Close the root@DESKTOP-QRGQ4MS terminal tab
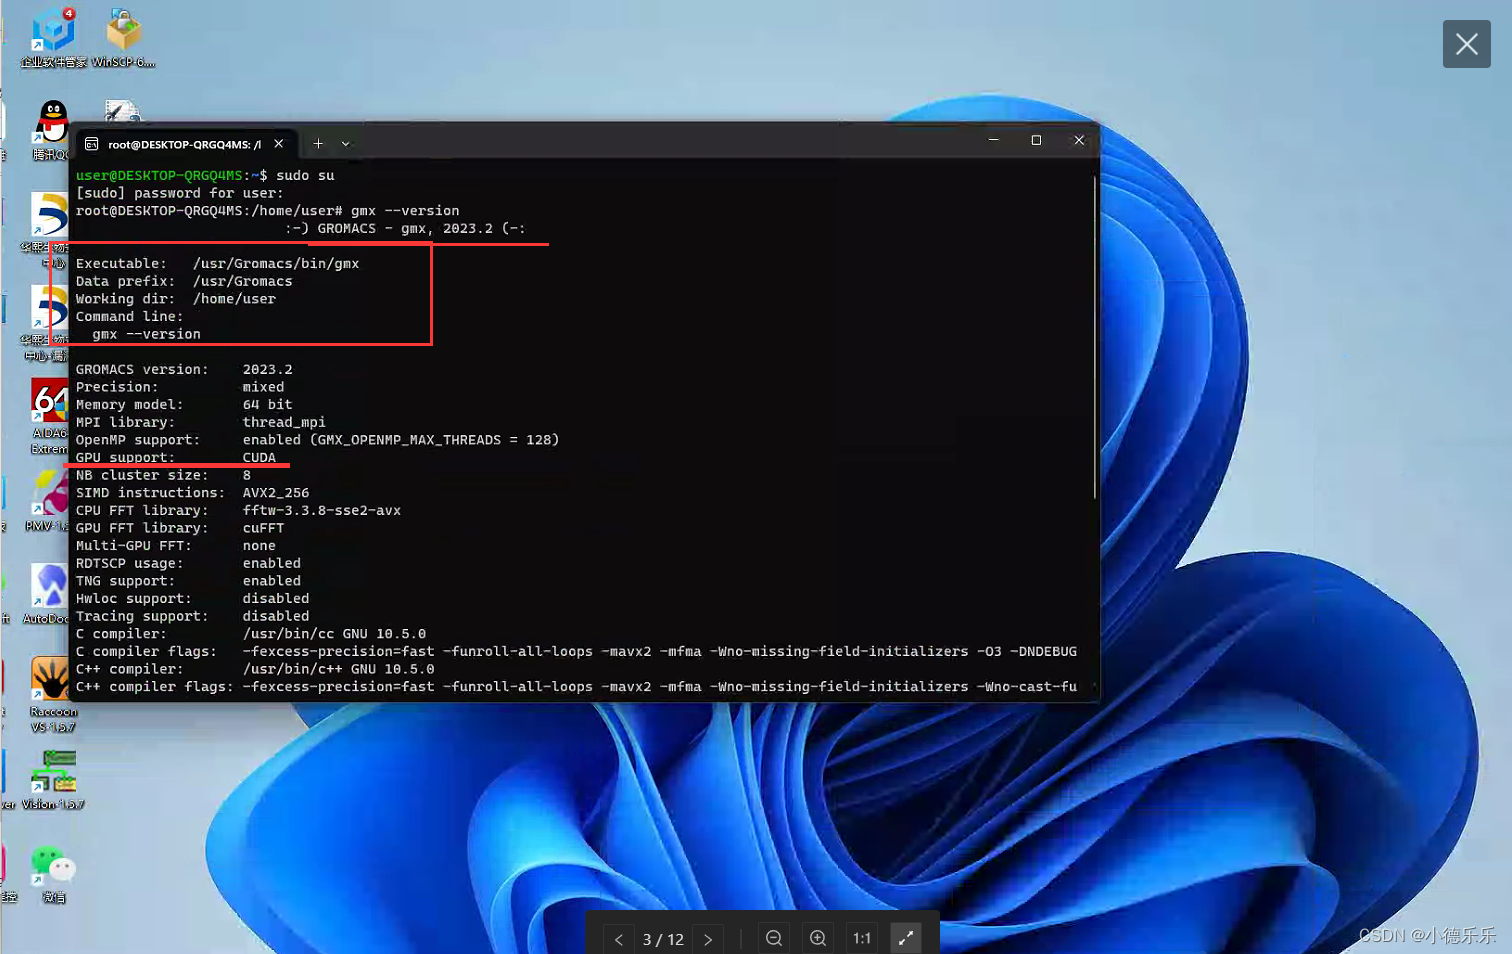 click(x=279, y=144)
